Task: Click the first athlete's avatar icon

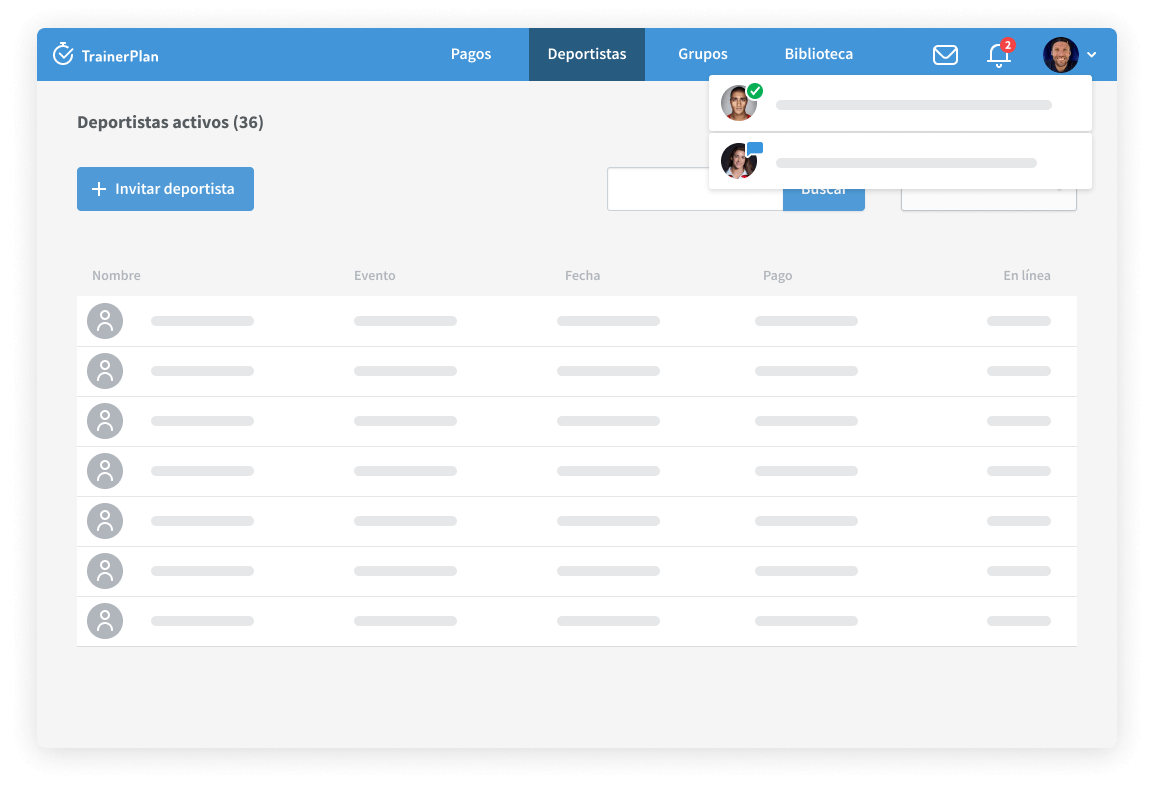Action: (105, 321)
